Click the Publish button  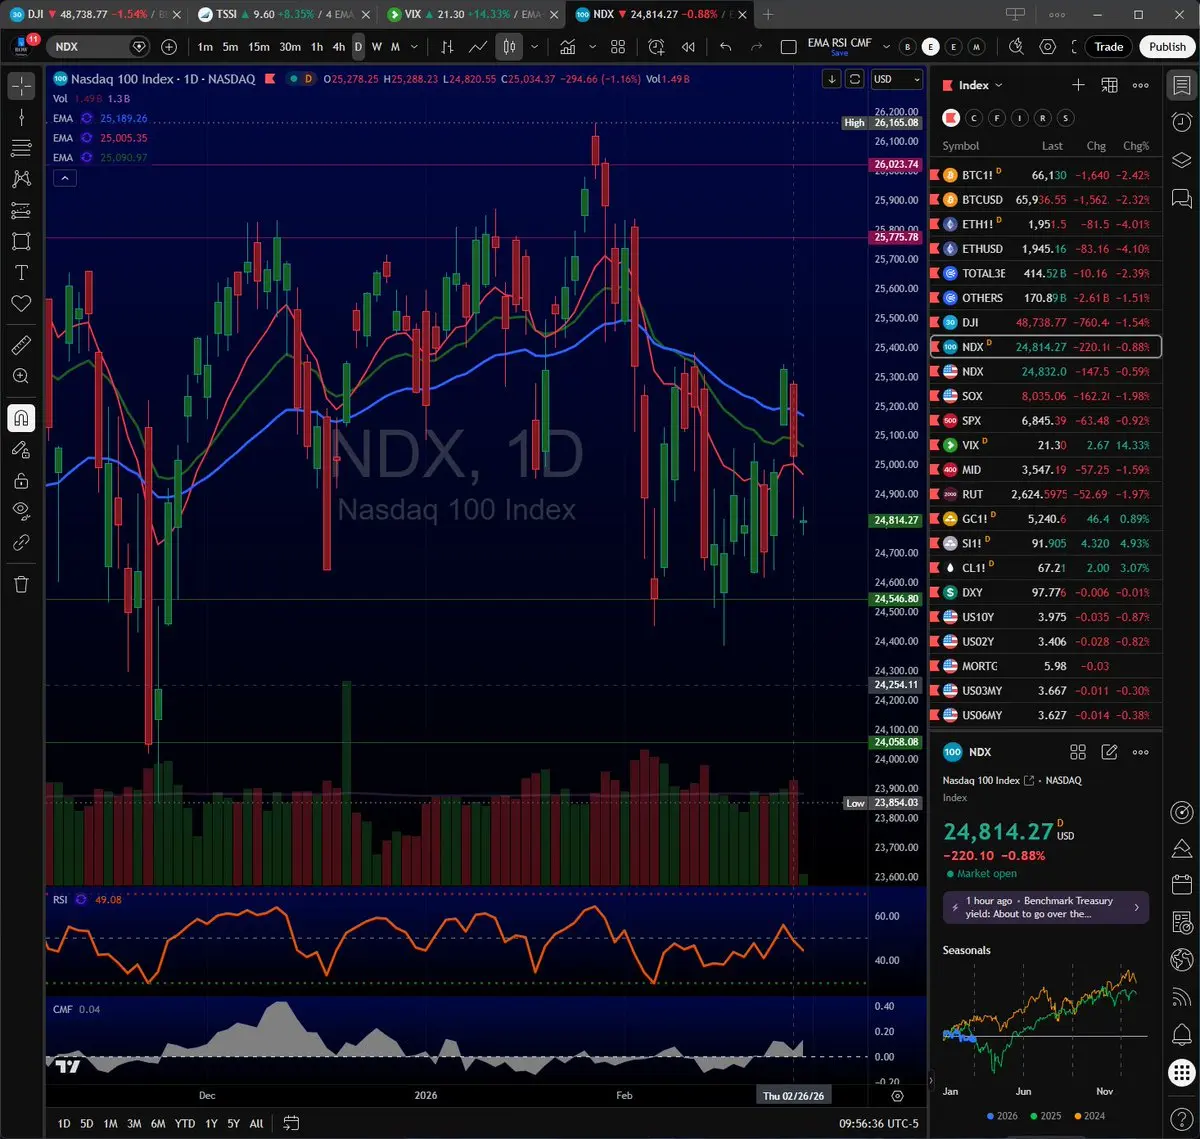1167,47
